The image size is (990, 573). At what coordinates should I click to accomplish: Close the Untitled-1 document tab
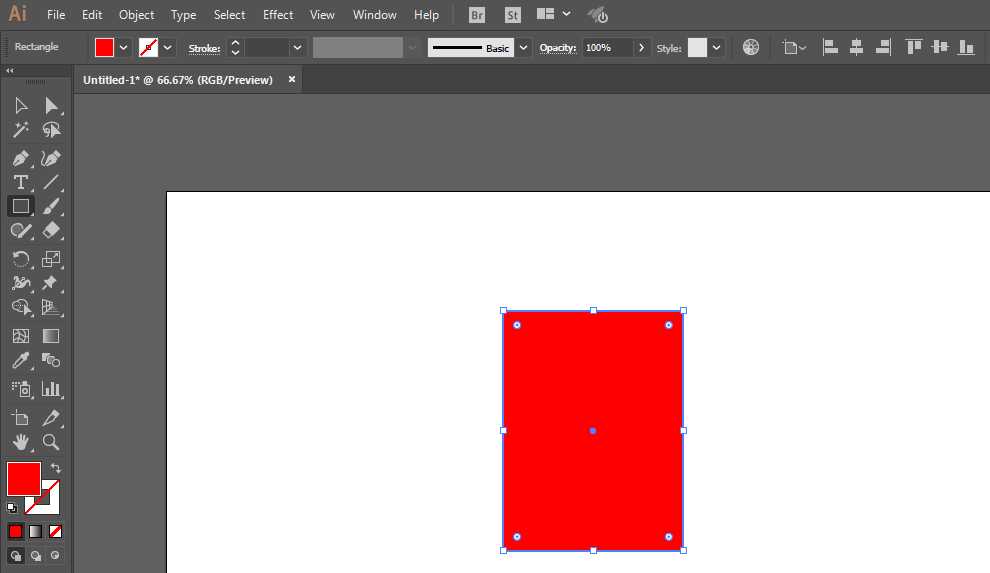292,80
